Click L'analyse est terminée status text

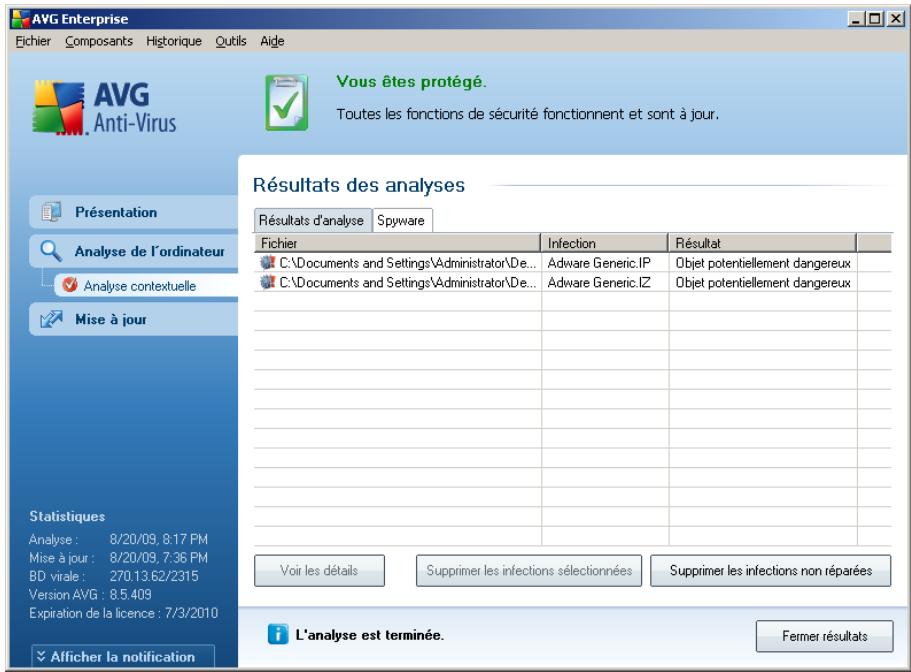tap(370, 635)
